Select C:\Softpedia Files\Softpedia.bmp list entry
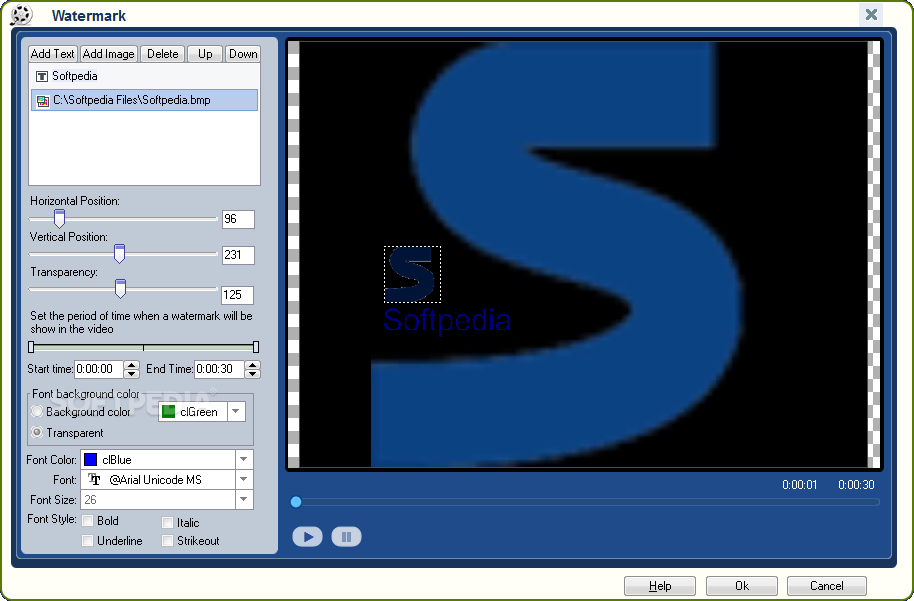Screen dimensions: 914x601 pos(144,100)
